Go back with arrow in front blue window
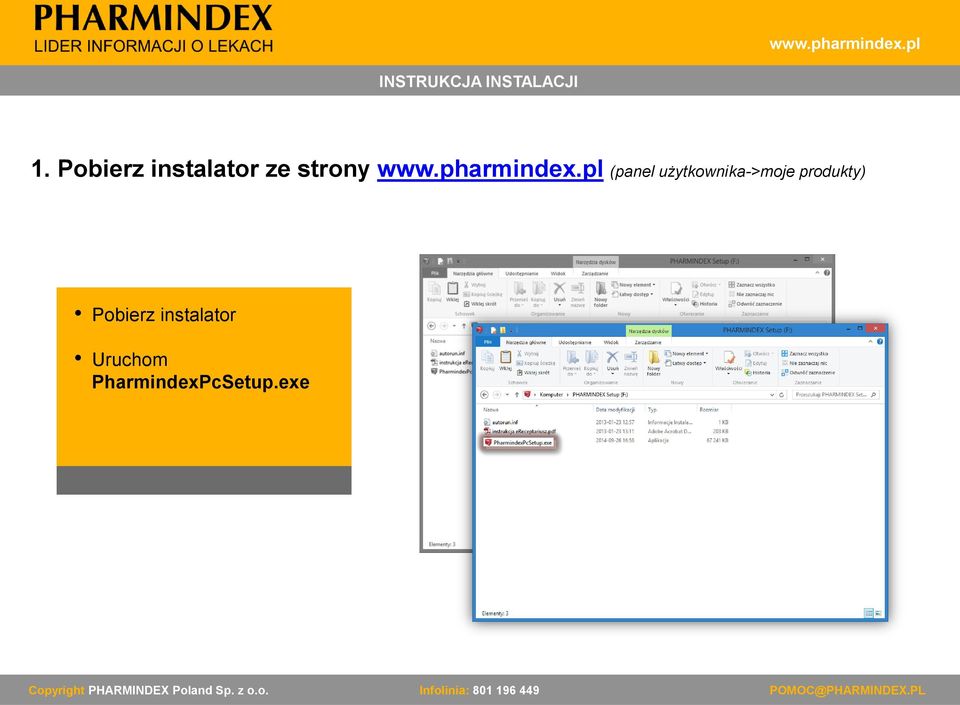 click(x=484, y=395)
